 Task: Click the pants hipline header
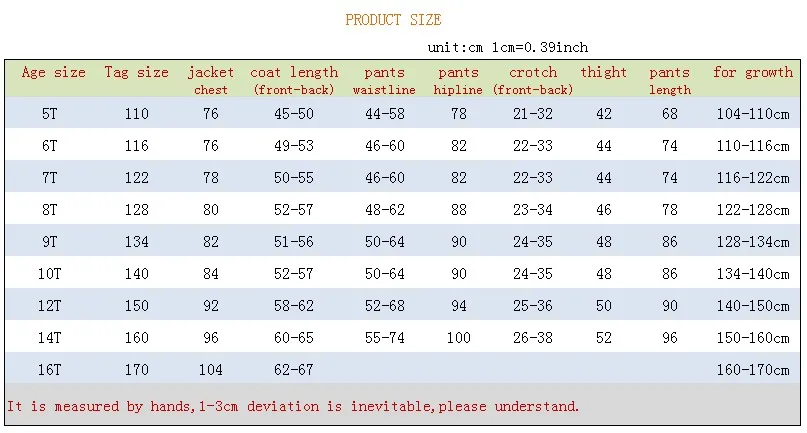point(458,81)
